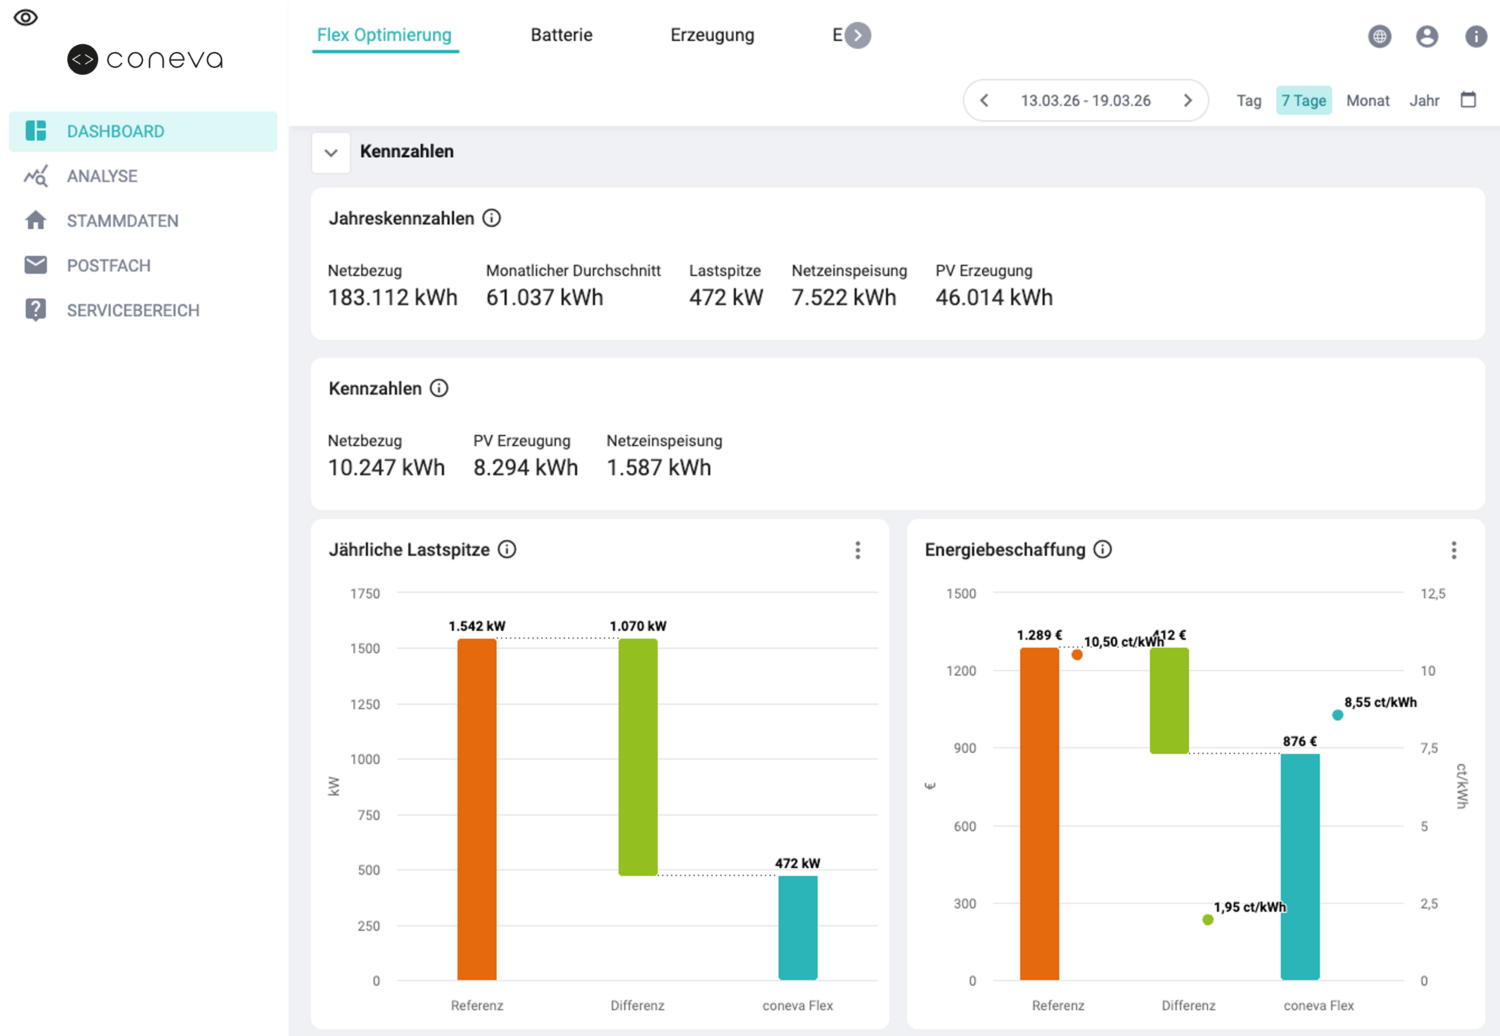Show info for Energiebeschaffung
Viewport: 1500px width, 1036px height.
pyautogui.click(x=1102, y=549)
